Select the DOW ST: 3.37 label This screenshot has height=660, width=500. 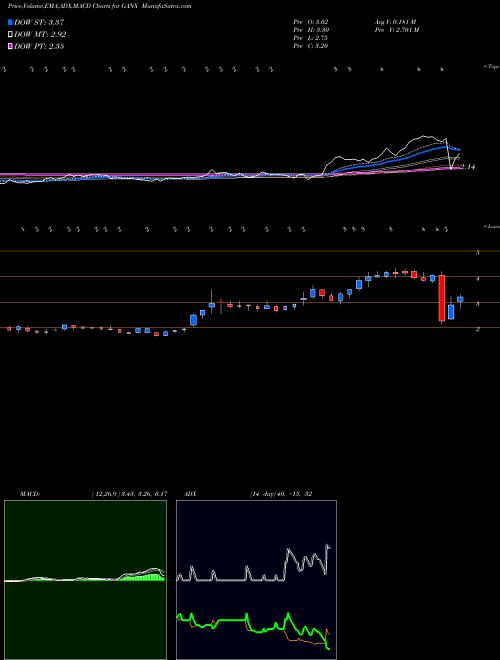pos(39,22)
